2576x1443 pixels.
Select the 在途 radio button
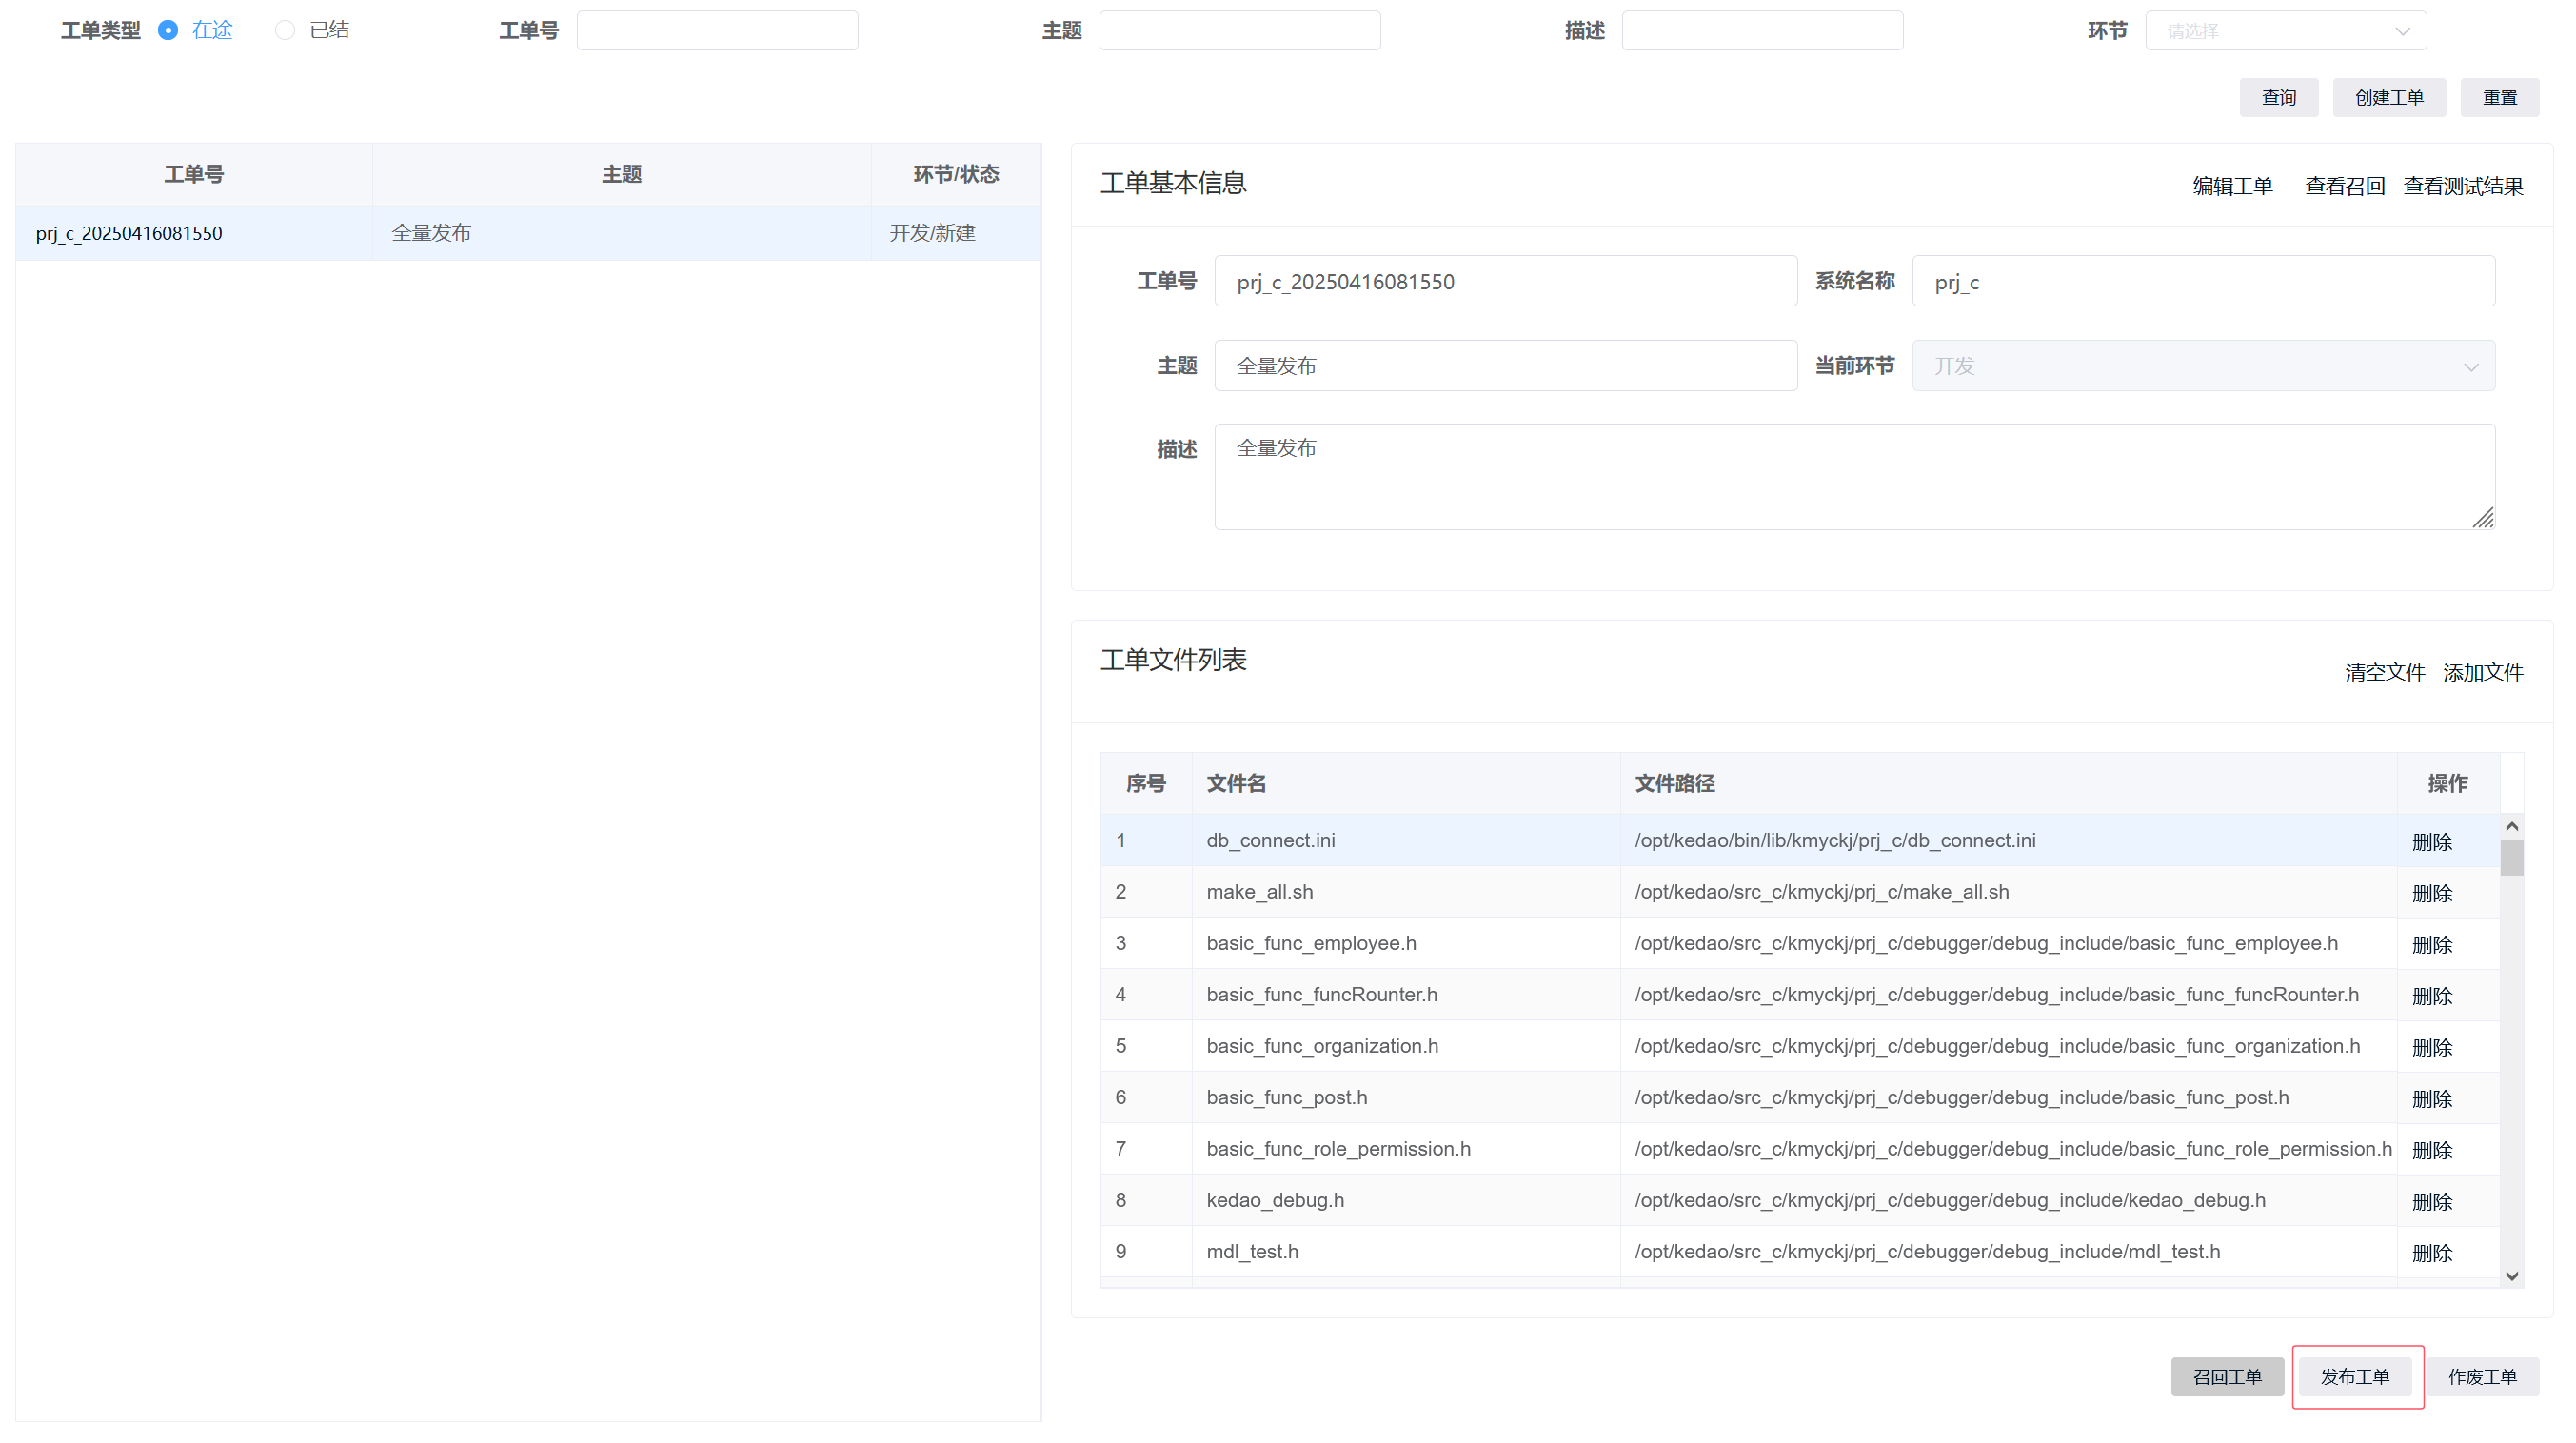[168, 30]
